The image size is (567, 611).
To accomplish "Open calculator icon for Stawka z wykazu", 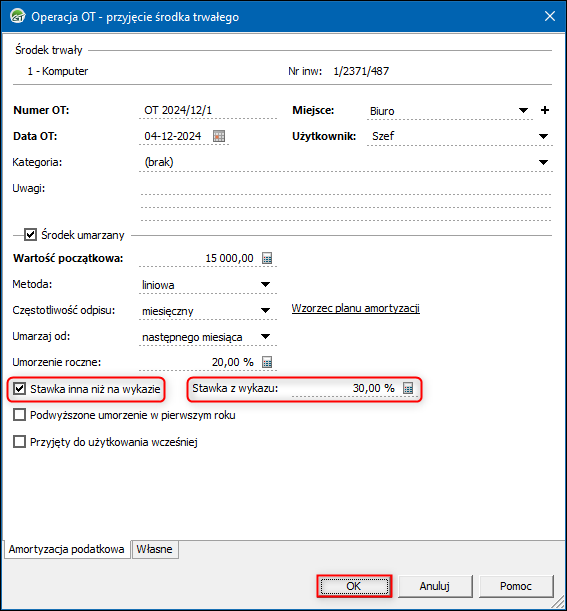I will click(x=408, y=388).
